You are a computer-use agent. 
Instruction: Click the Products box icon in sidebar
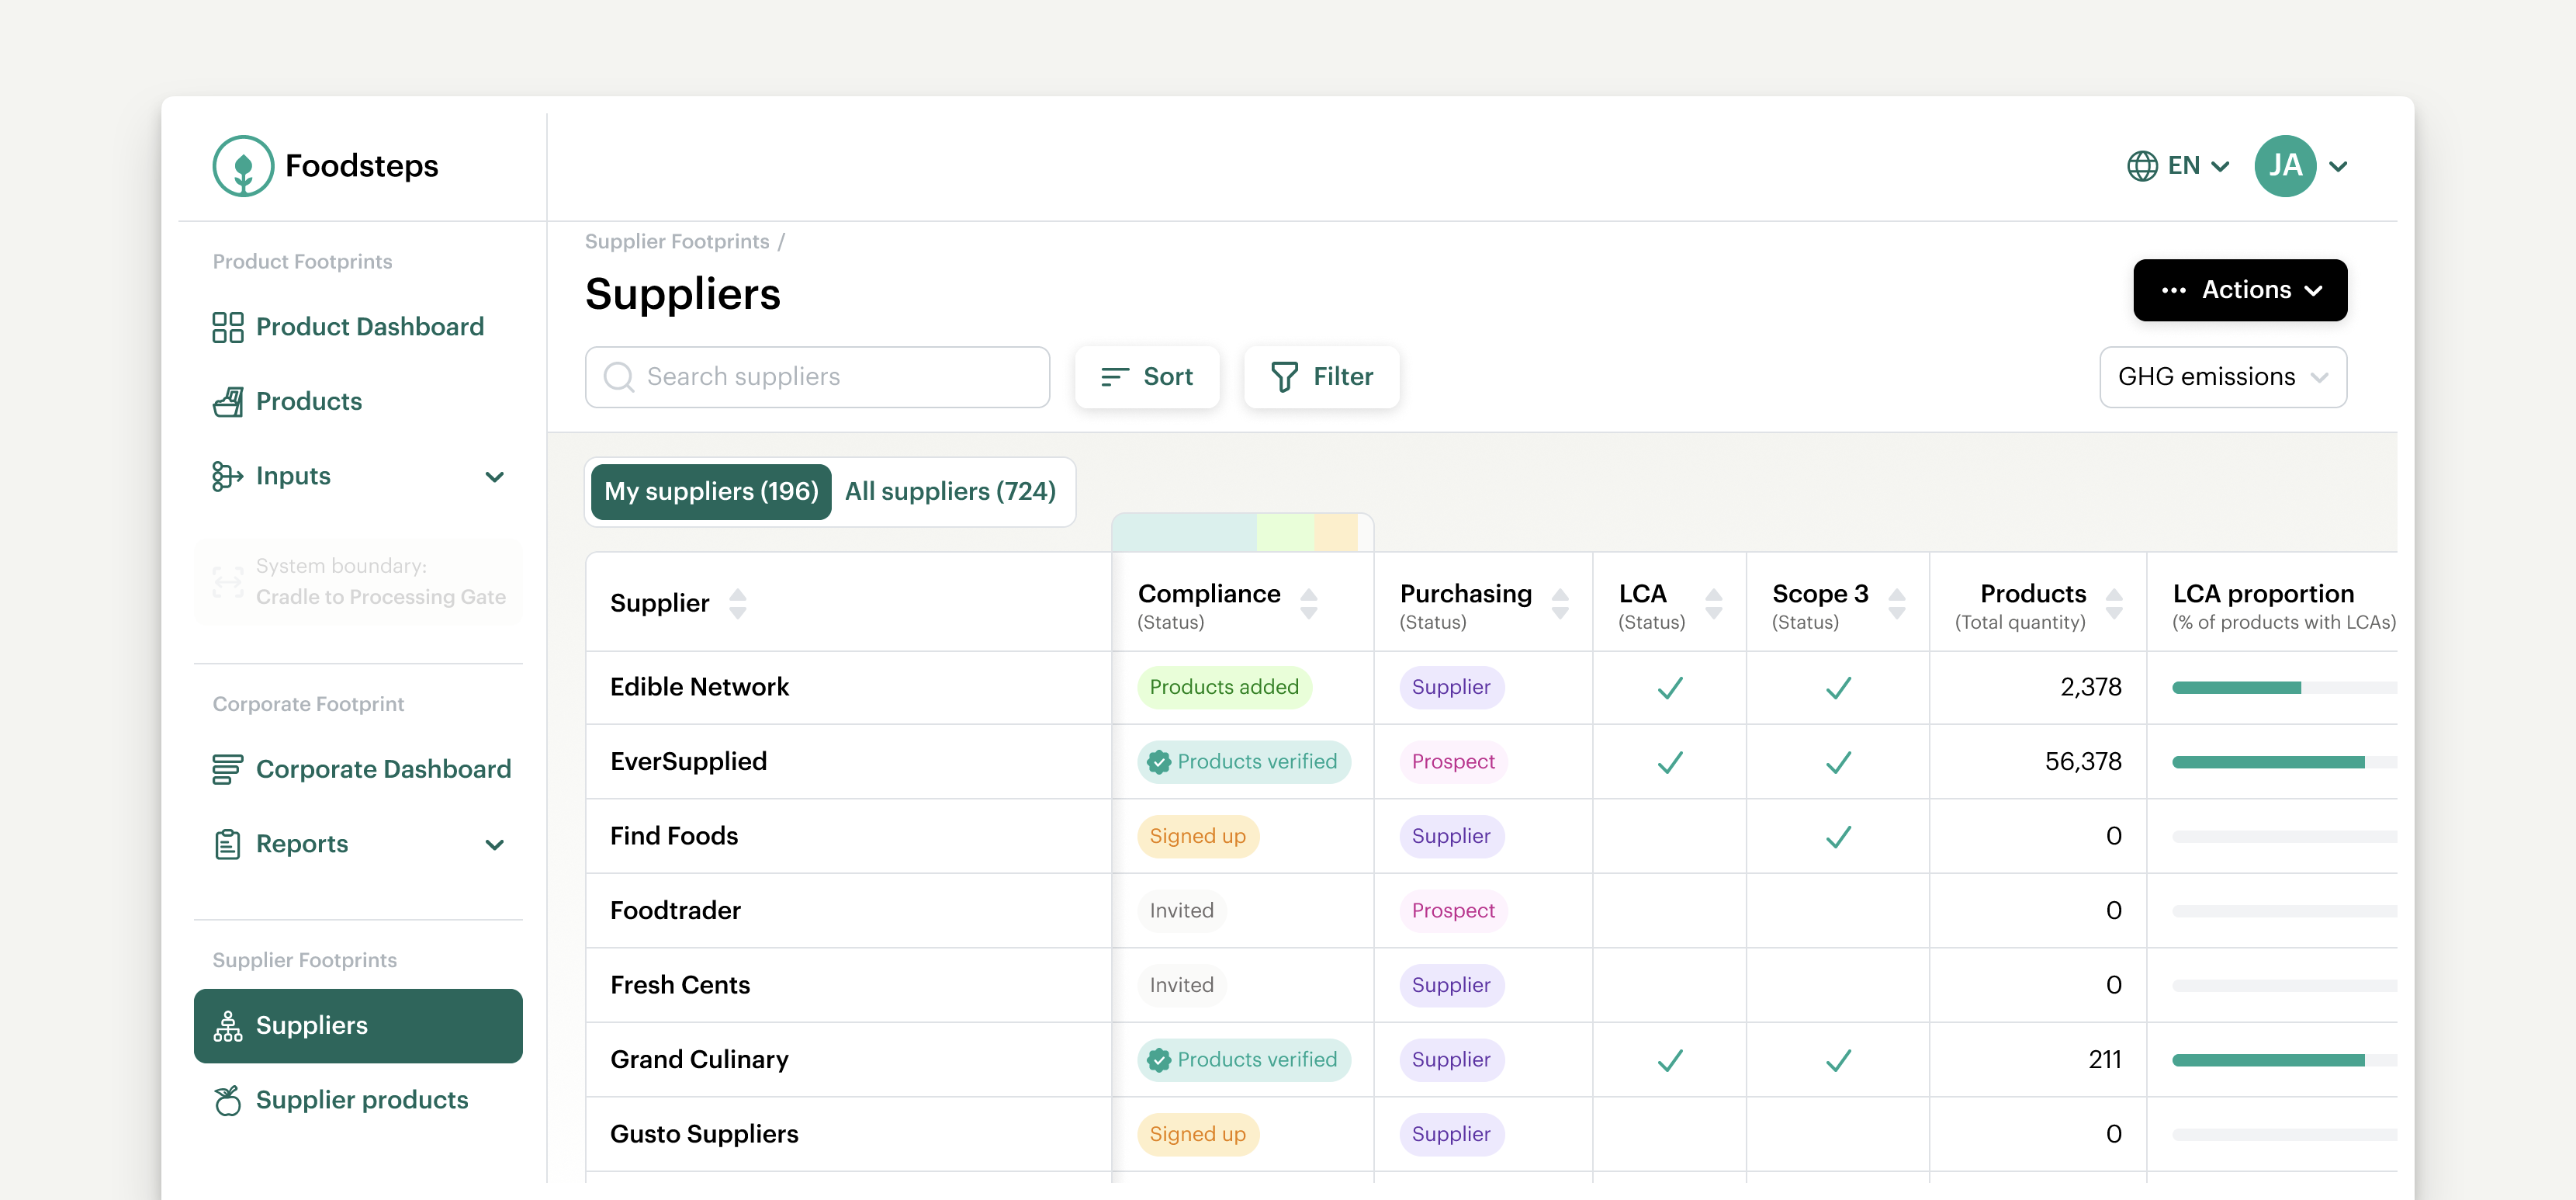click(x=227, y=402)
